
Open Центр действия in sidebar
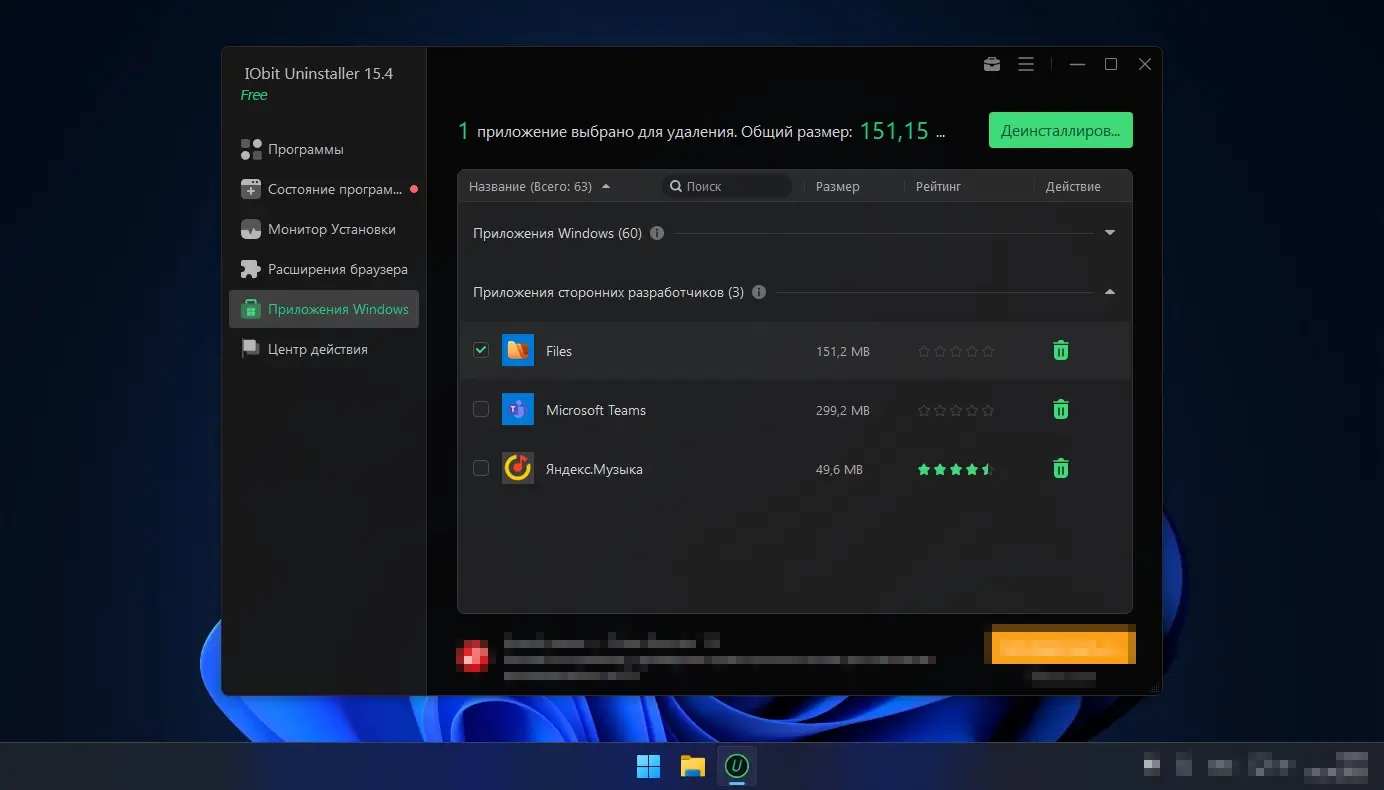coord(324,349)
